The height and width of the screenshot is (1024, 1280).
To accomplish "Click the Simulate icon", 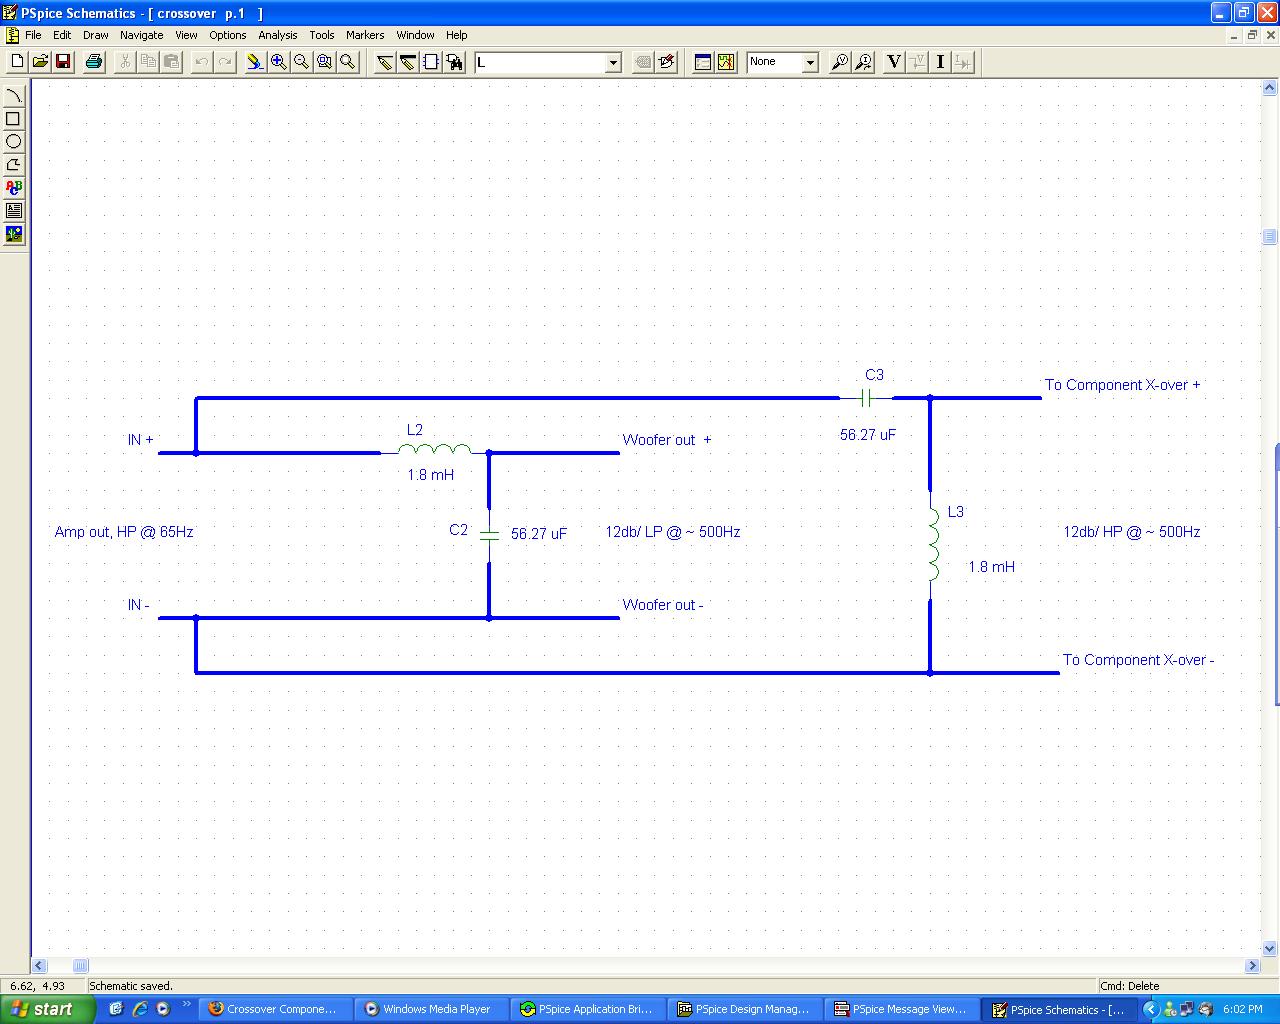I will (726, 62).
